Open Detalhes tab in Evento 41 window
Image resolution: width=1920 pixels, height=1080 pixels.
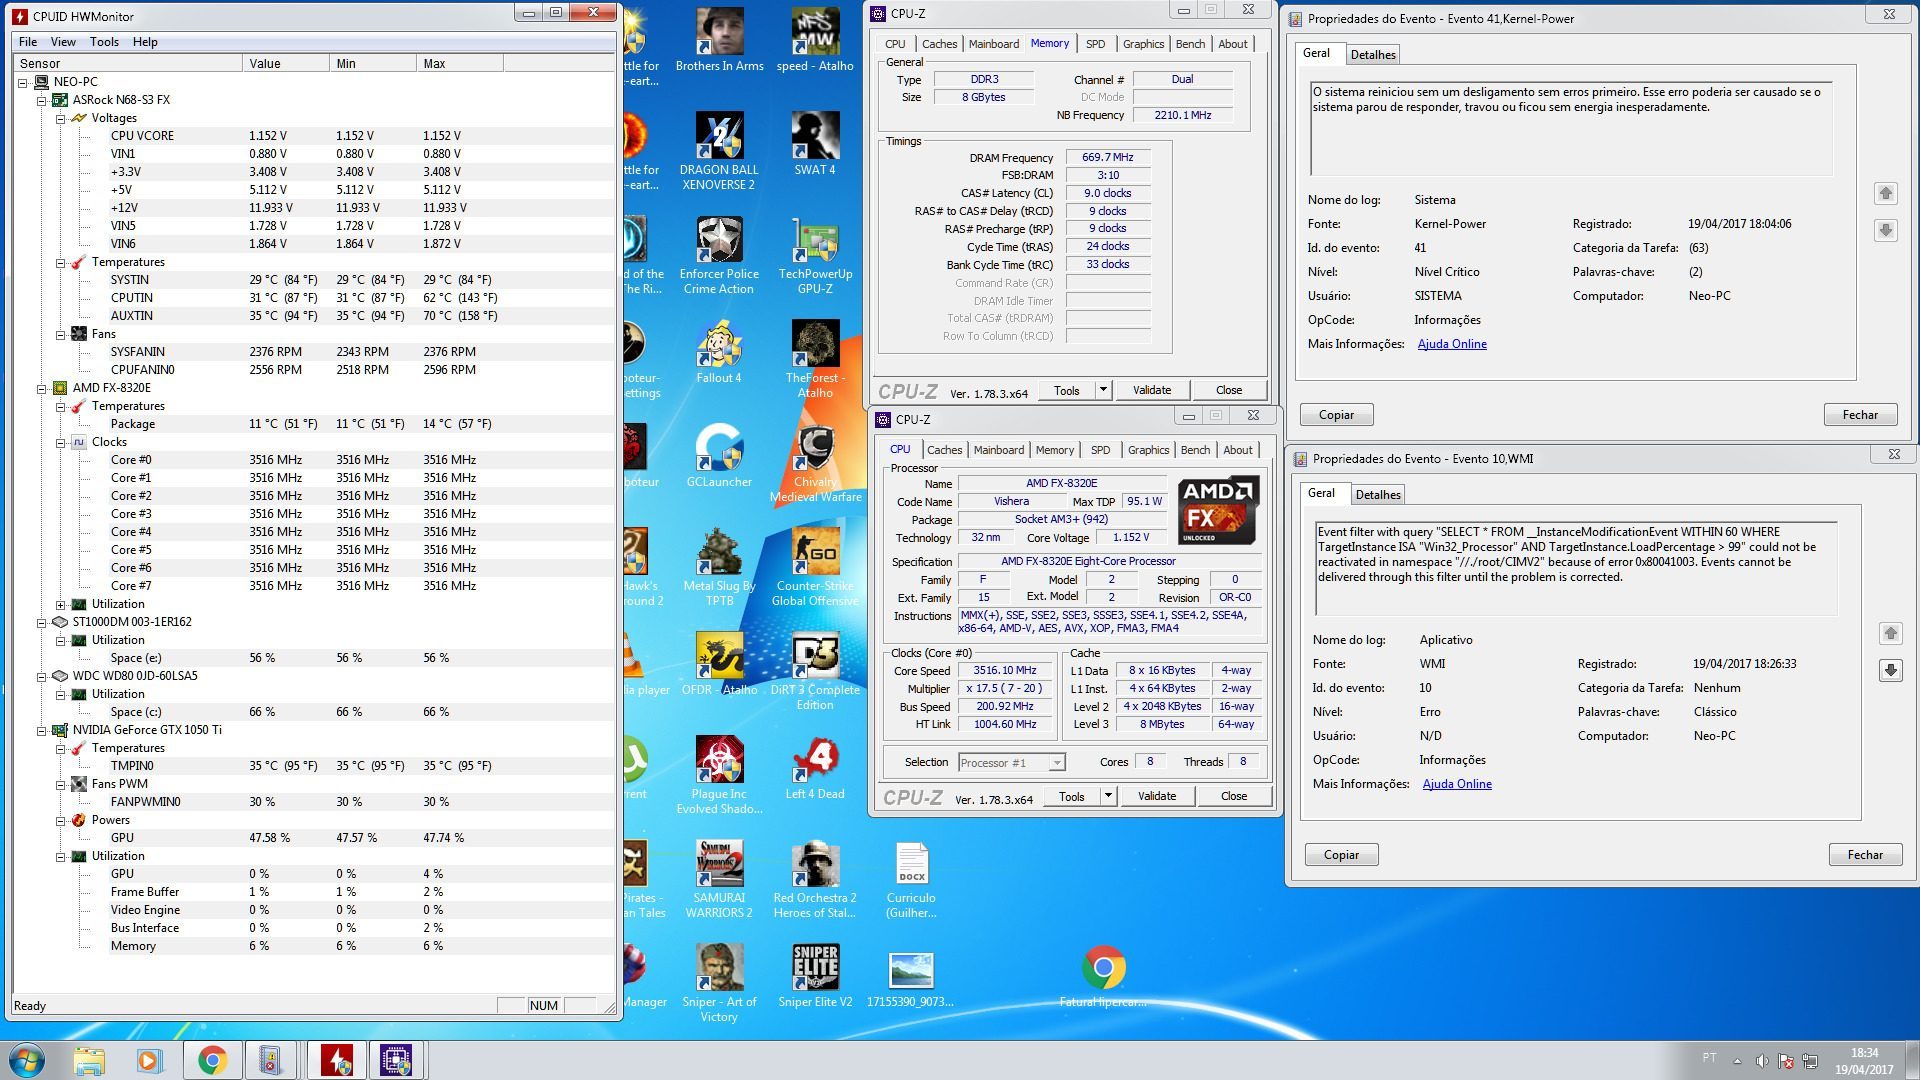point(1373,55)
